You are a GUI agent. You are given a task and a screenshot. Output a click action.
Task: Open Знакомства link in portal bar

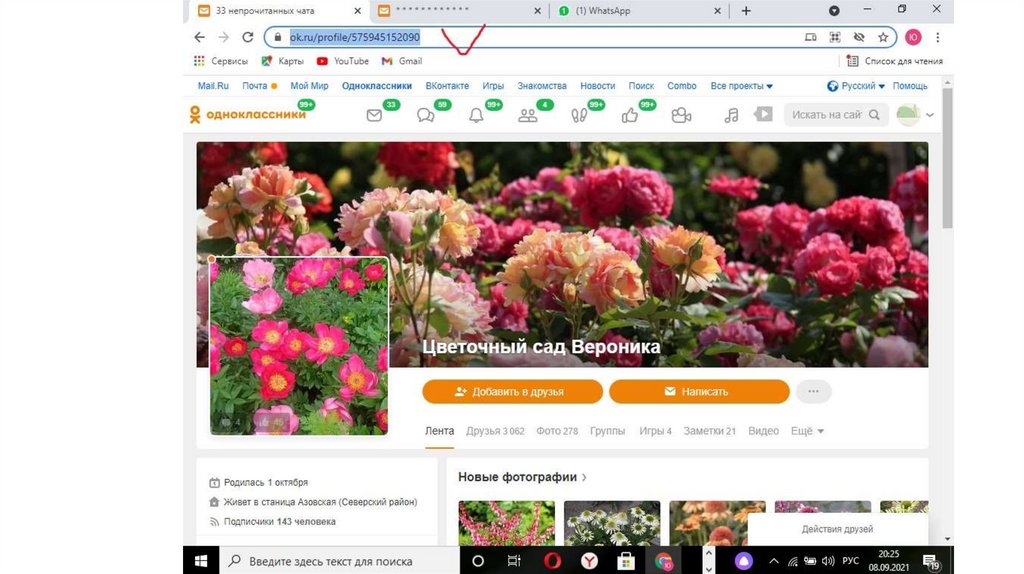click(x=541, y=86)
